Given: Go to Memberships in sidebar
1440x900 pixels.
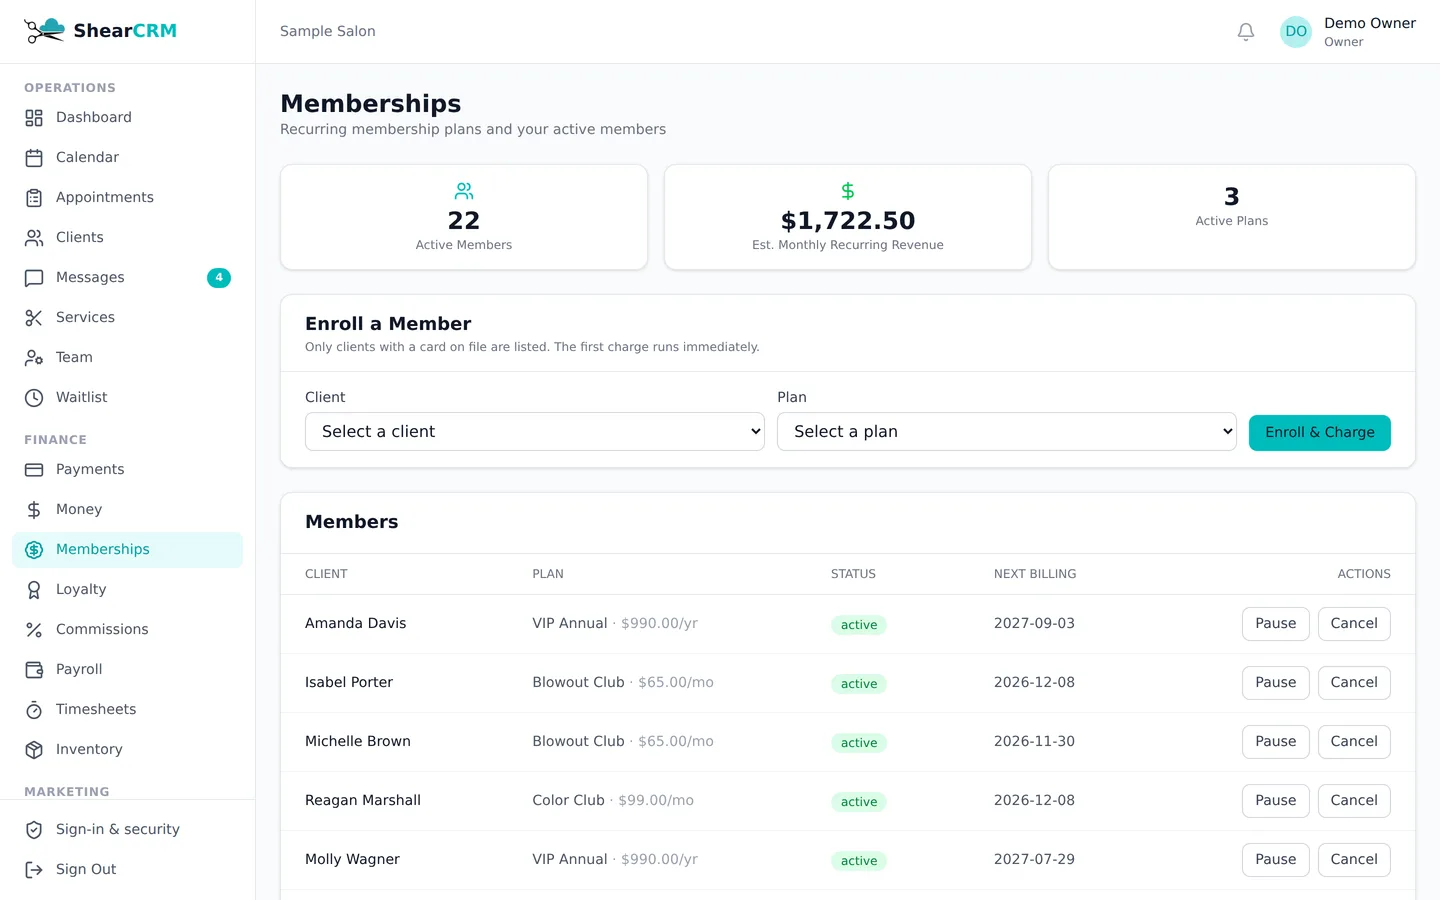Looking at the screenshot, I should [127, 550].
